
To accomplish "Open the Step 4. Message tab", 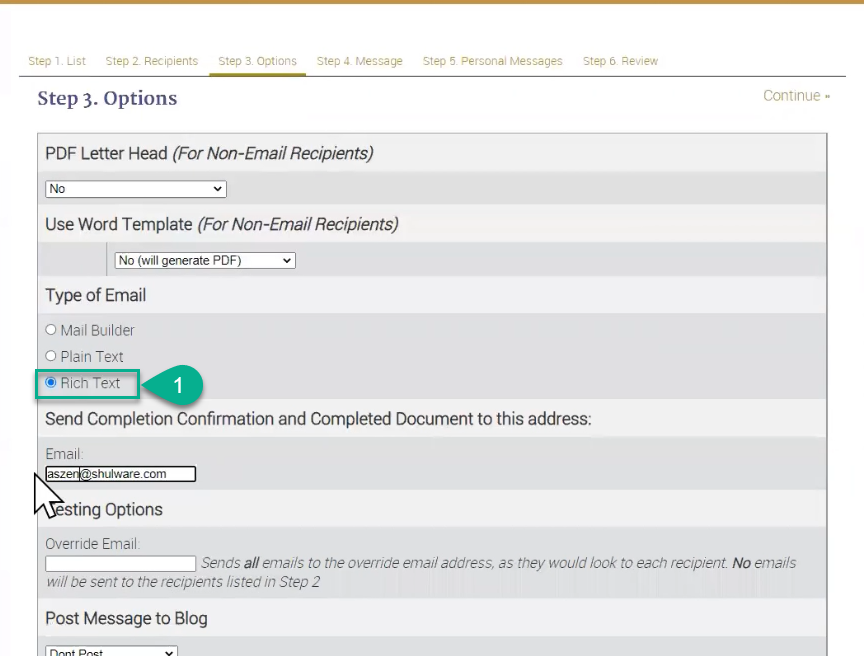I will click(x=359, y=61).
